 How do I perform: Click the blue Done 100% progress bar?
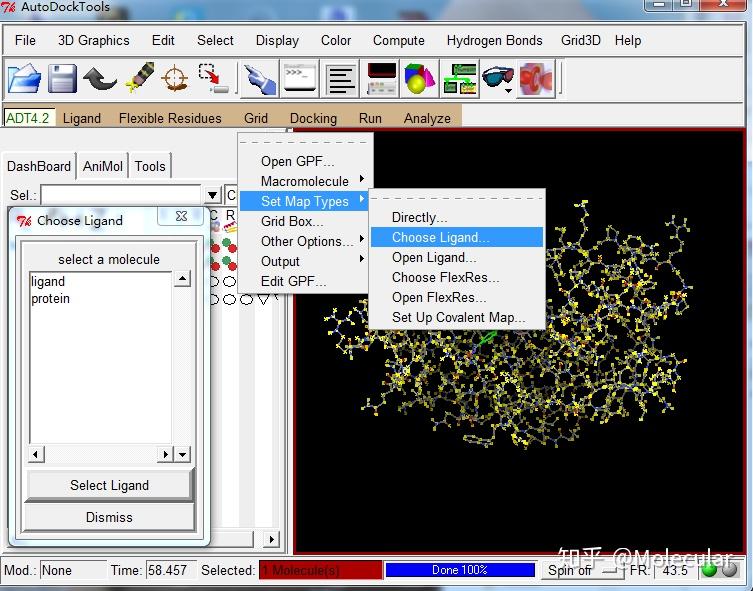click(459, 570)
